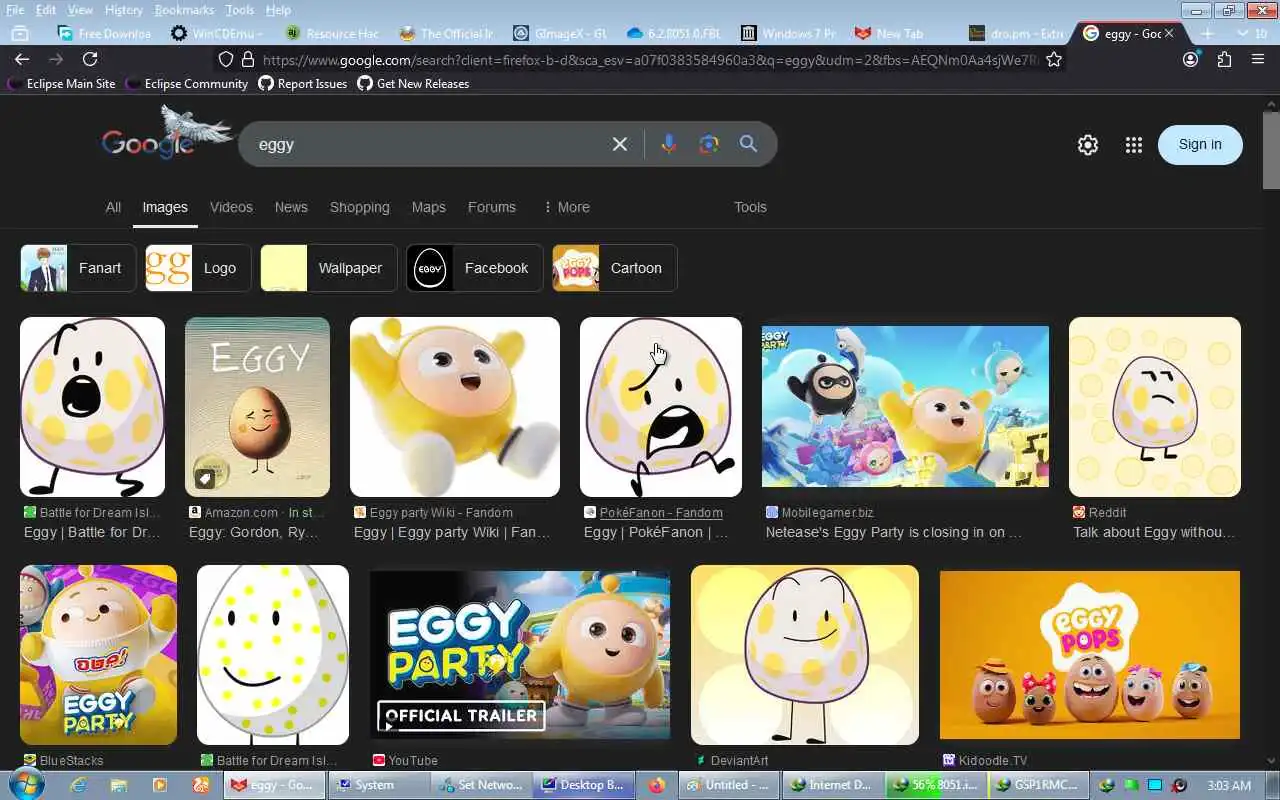Open the Report Issues bookmark
The image size is (1280, 800).
point(303,84)
